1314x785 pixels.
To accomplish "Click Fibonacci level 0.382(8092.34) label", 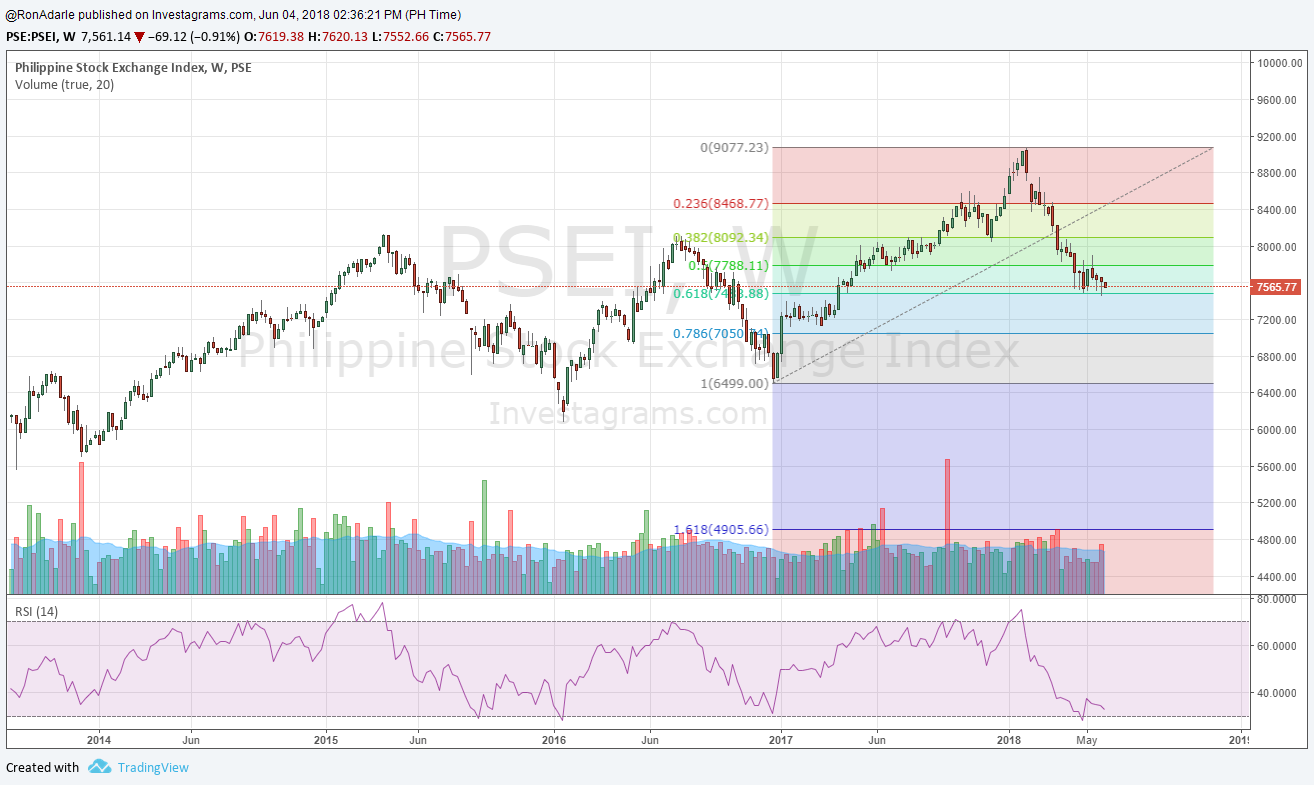I will click(721, 238).
